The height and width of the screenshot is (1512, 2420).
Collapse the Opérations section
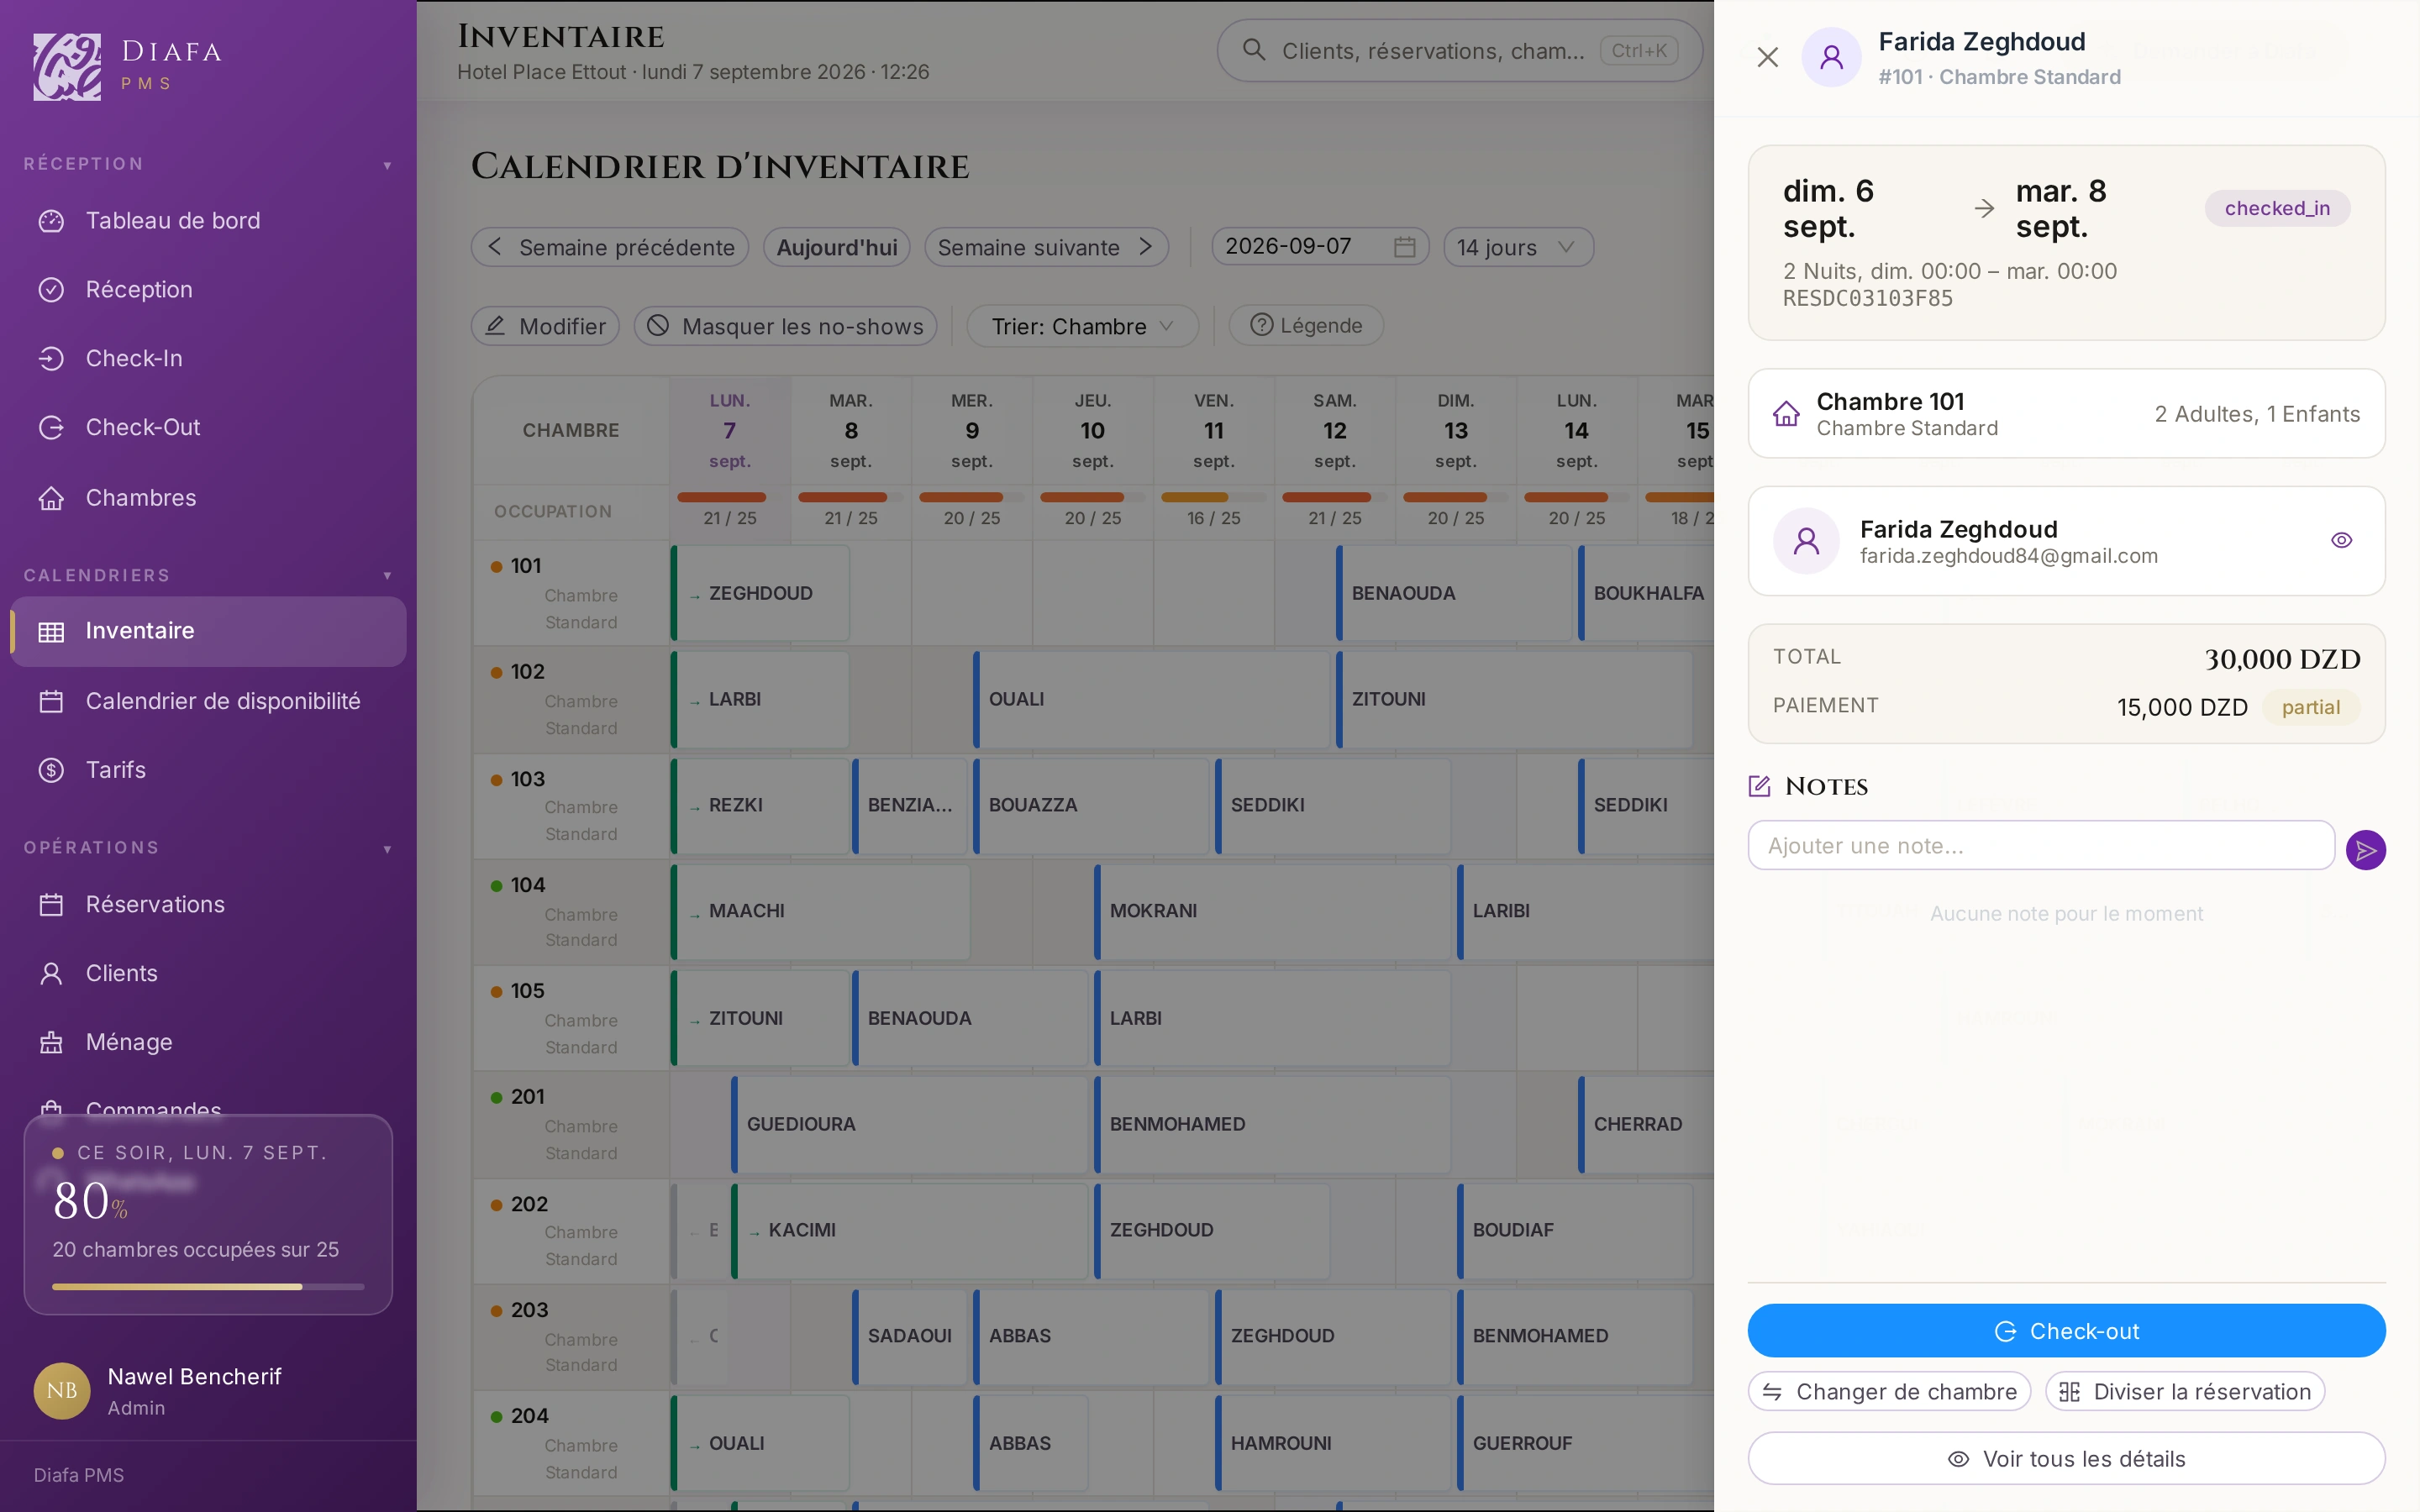coord(387,849)
